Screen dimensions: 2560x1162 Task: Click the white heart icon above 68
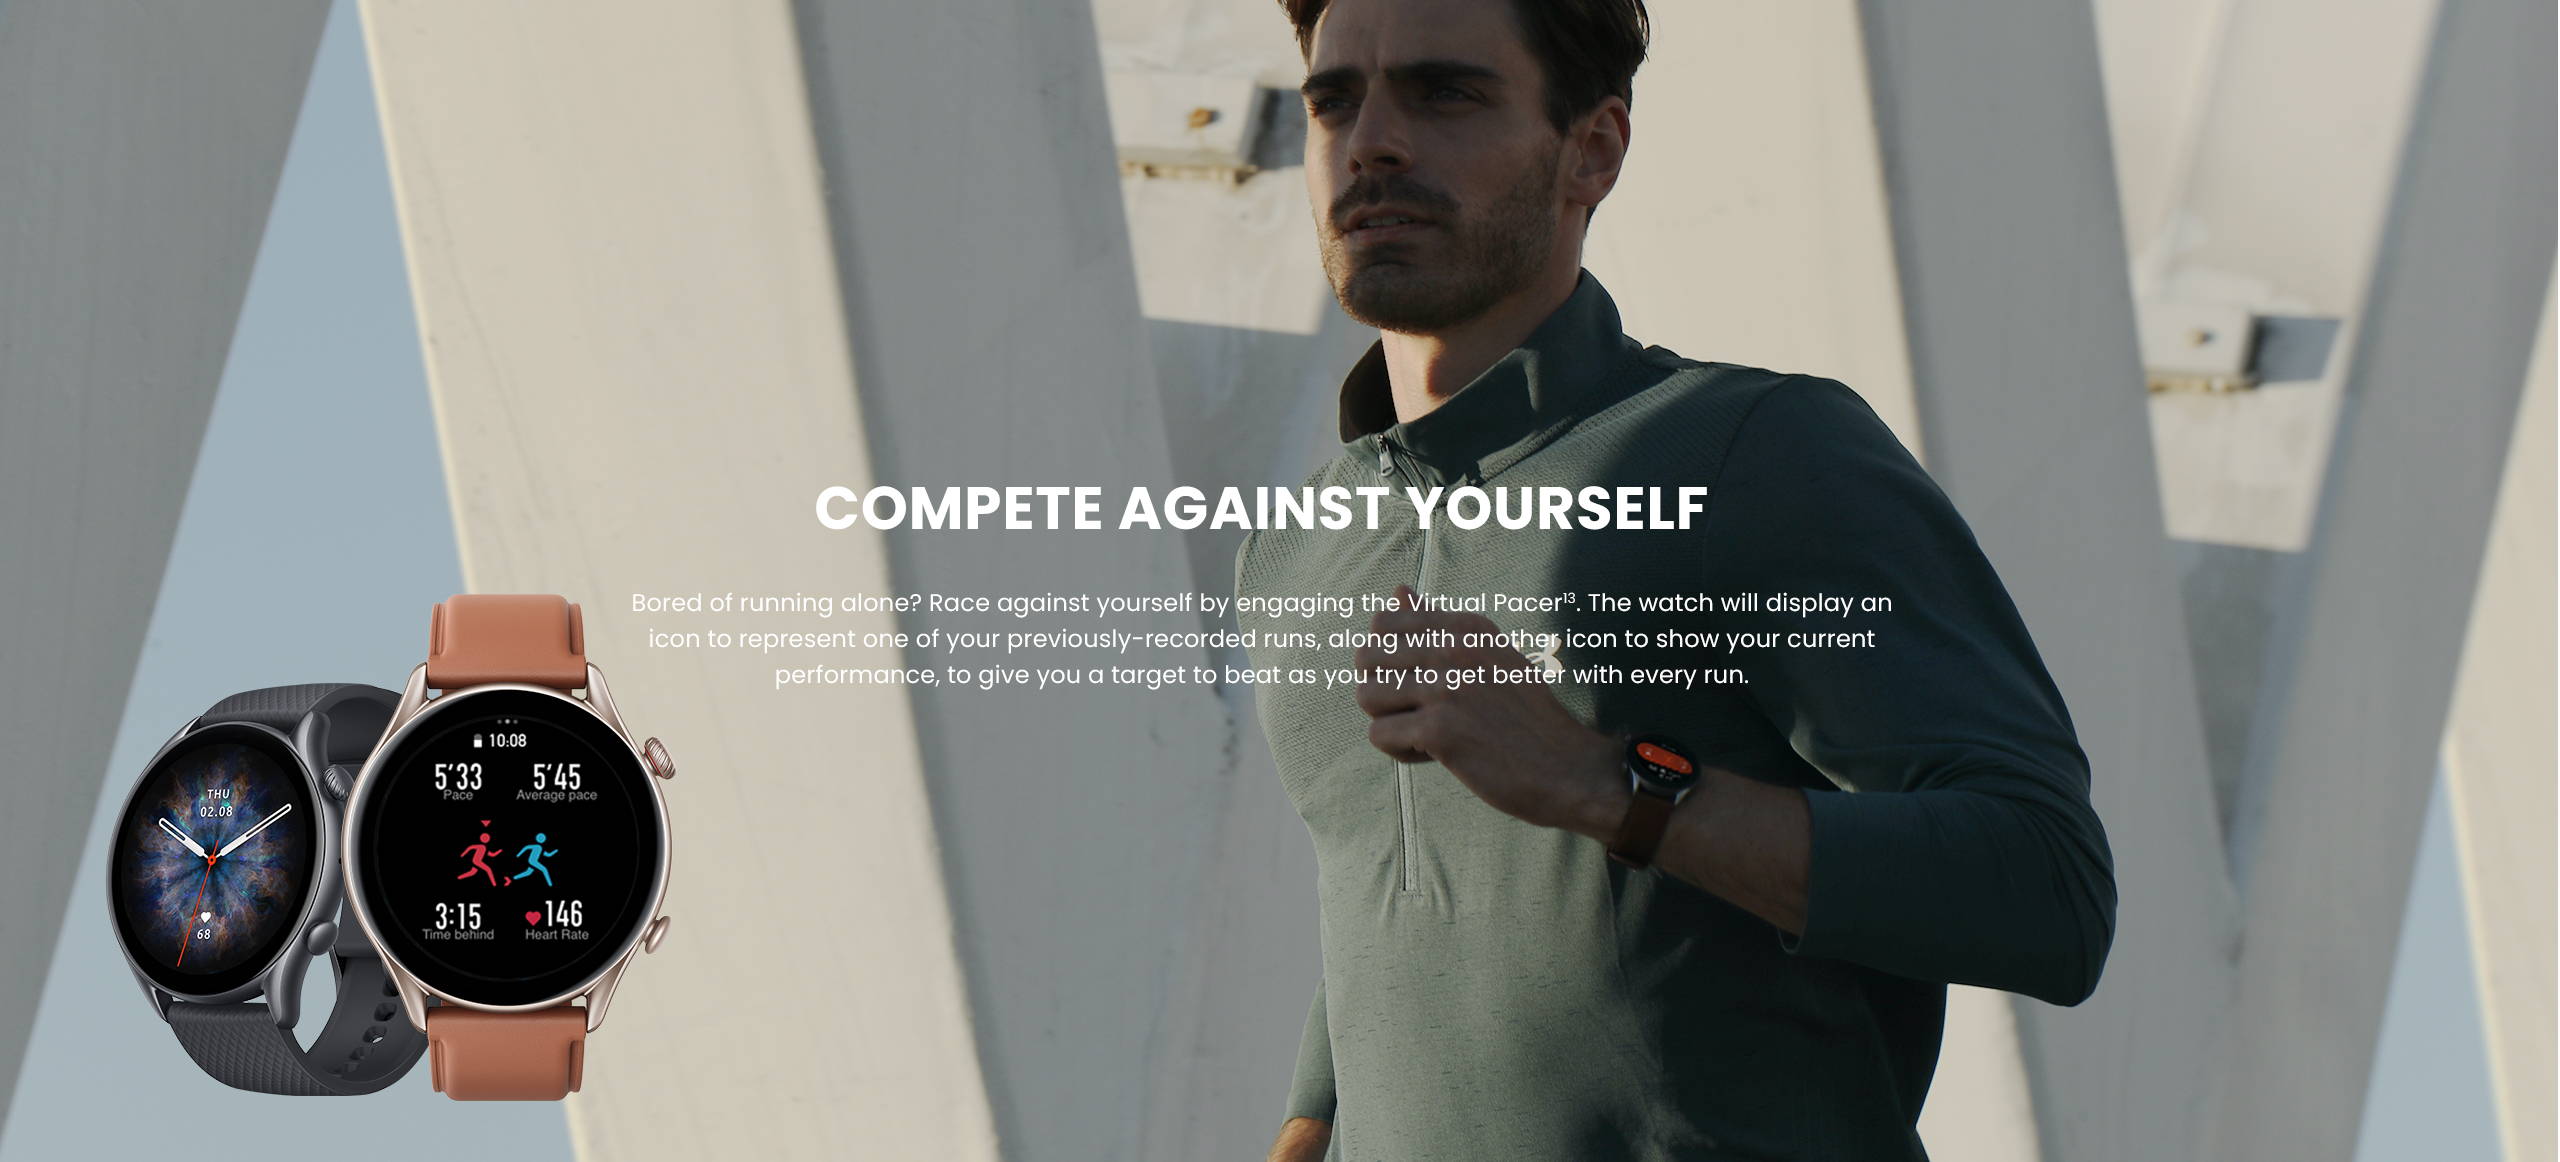pyautogui.click(x=205, y=917)
